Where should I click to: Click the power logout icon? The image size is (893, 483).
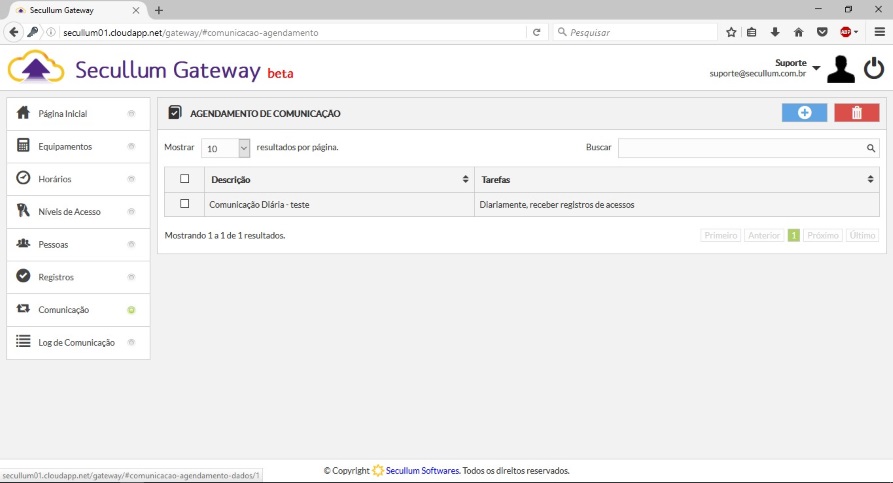pyautogui.click(x=873, y=68)
